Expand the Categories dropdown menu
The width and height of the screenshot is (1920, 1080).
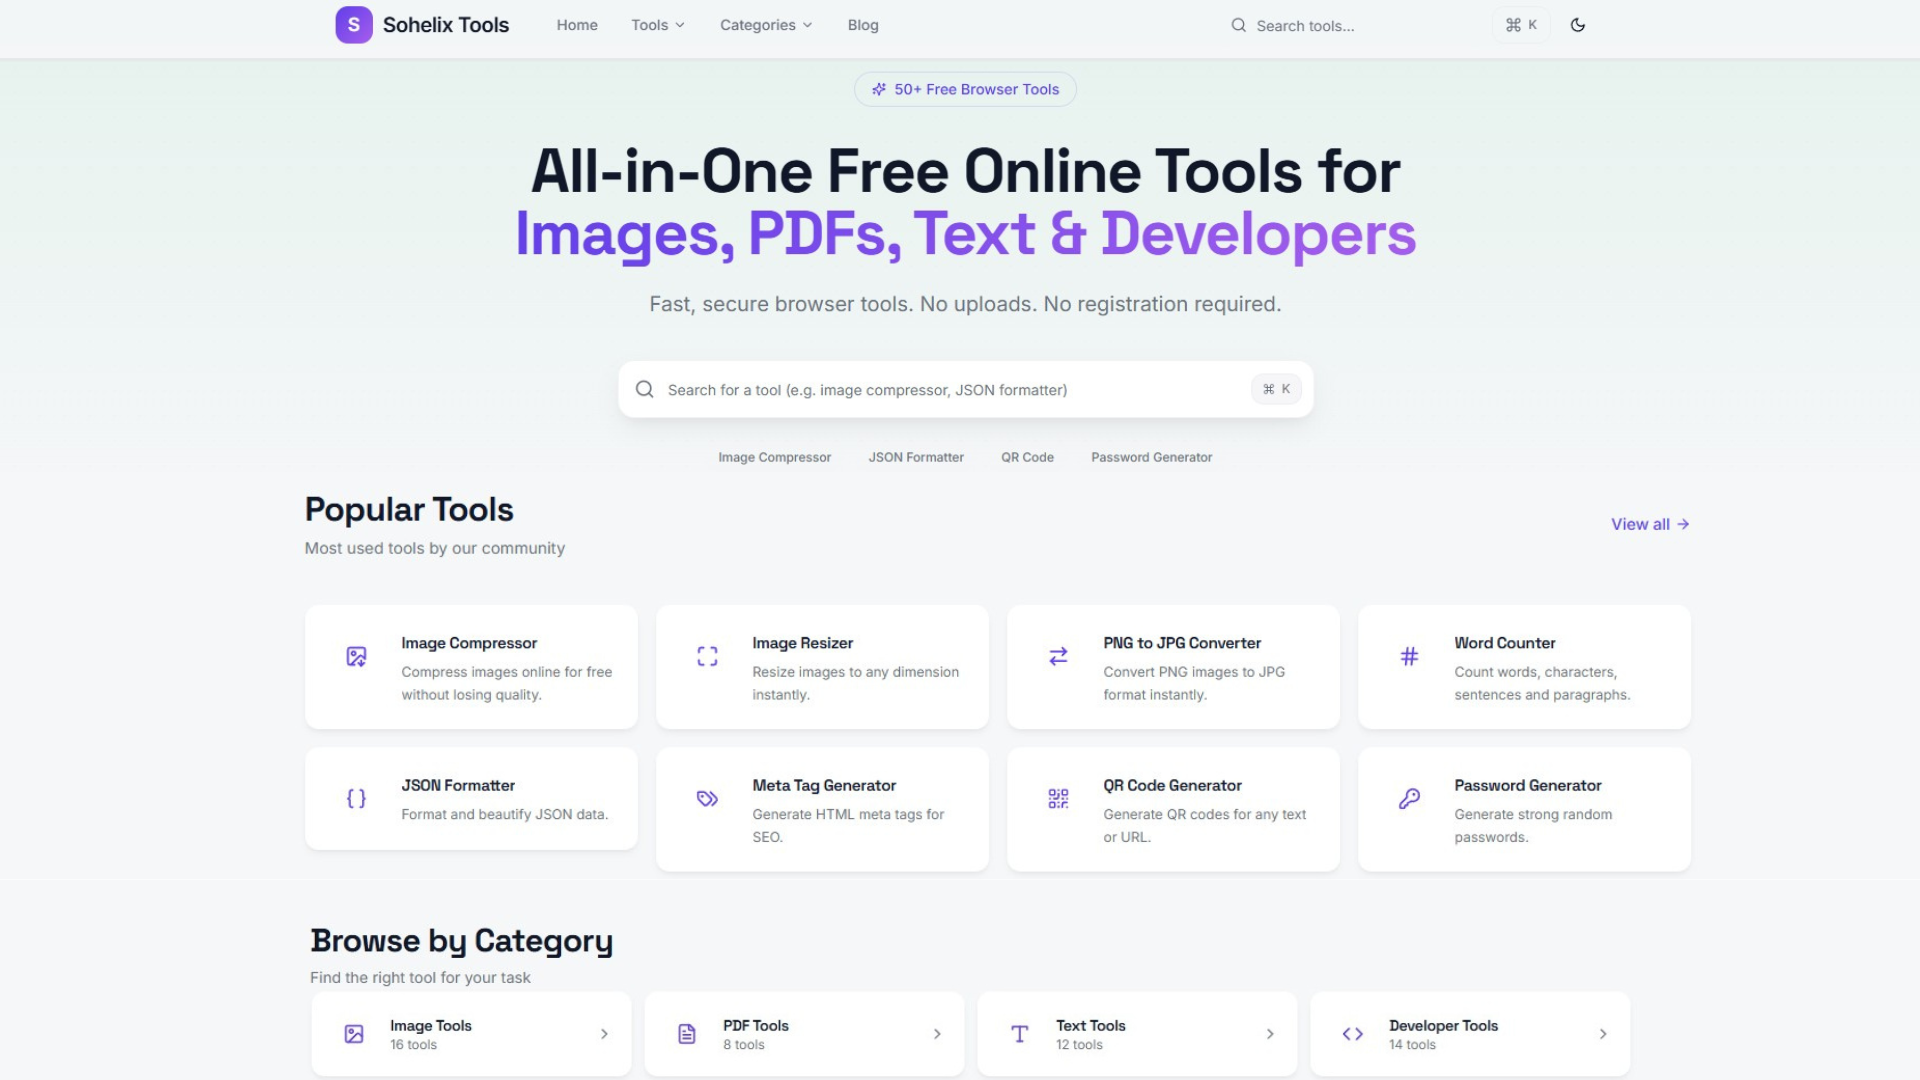765,25
